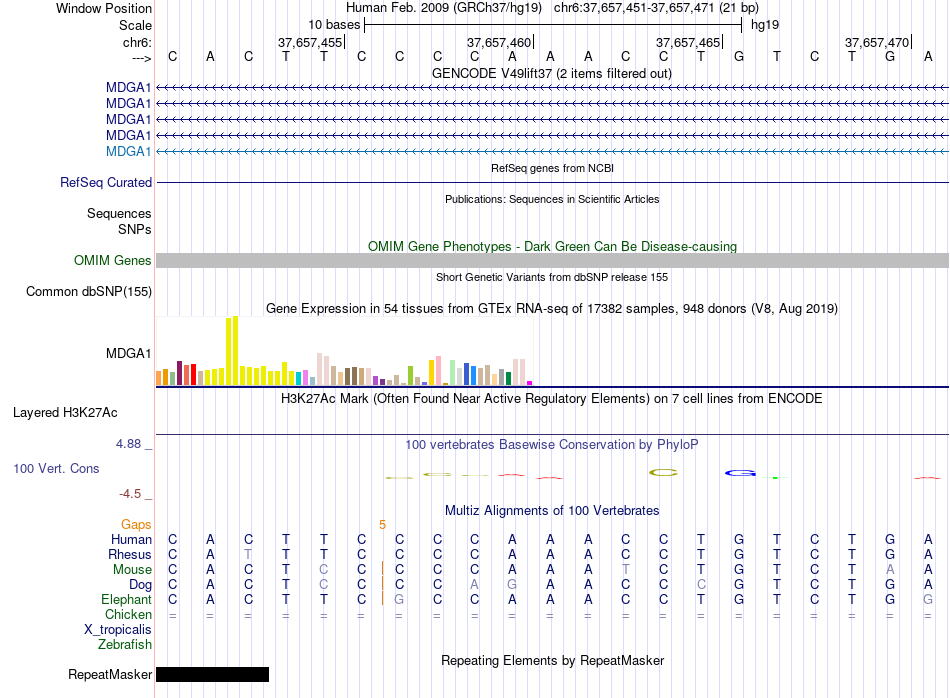Select the Dog alignment row label

coord(141,585)
